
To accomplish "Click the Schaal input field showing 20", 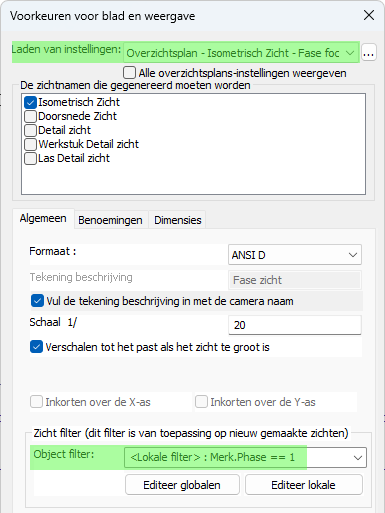I will click(x=295, y=325).
